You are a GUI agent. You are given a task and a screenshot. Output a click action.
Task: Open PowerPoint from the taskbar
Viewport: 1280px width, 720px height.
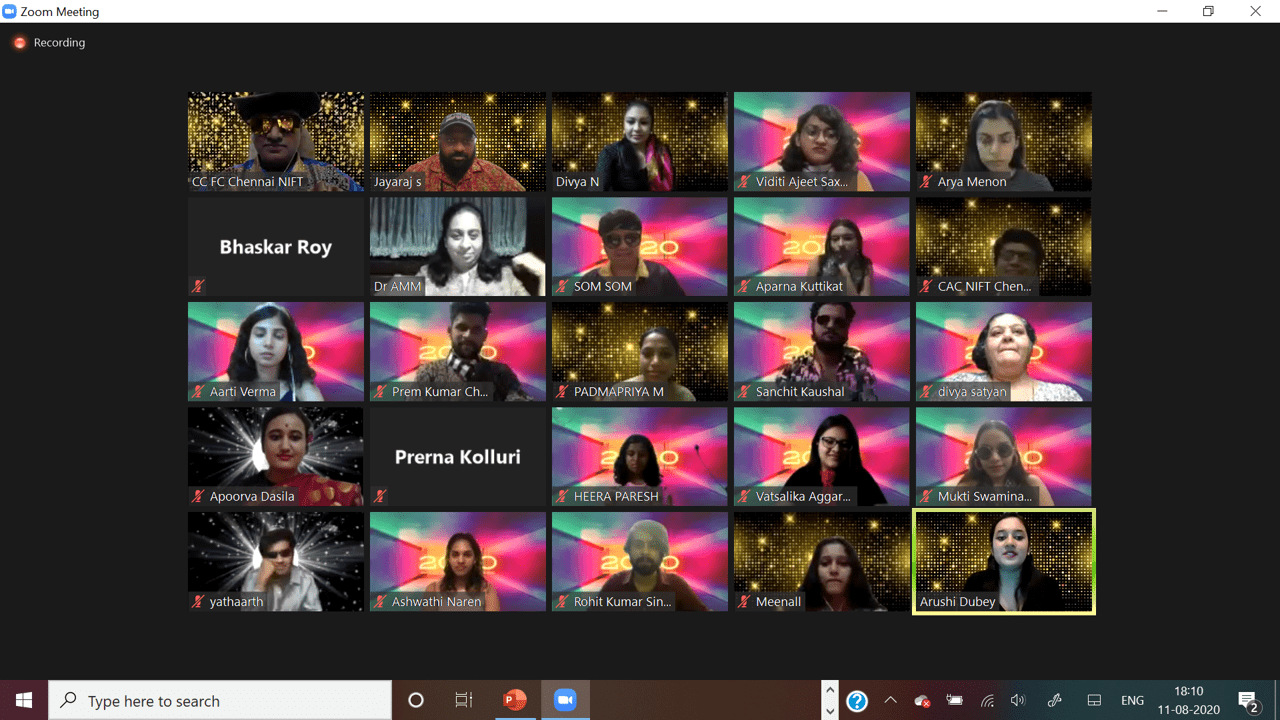[515, 700]
